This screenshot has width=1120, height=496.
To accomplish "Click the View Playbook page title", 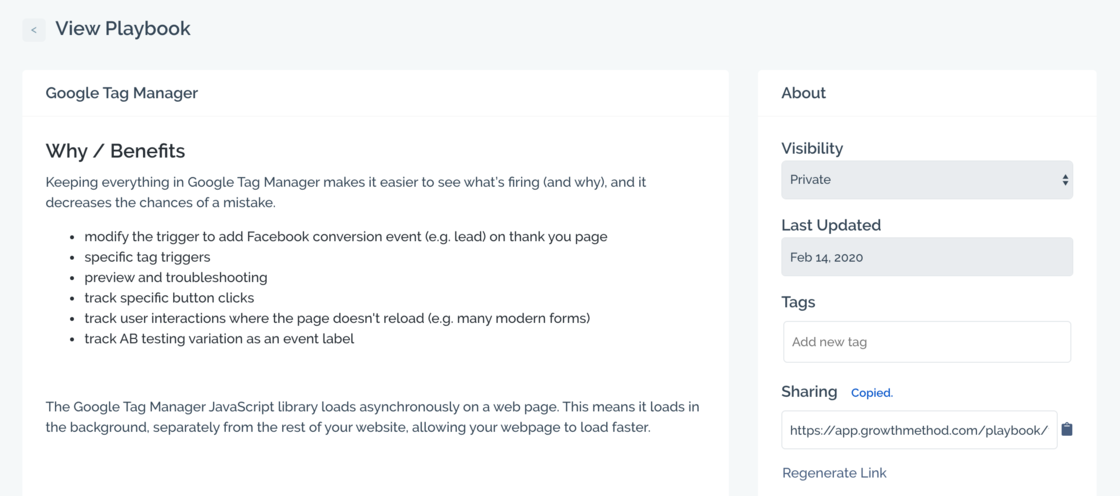I will tap(123, 29).
